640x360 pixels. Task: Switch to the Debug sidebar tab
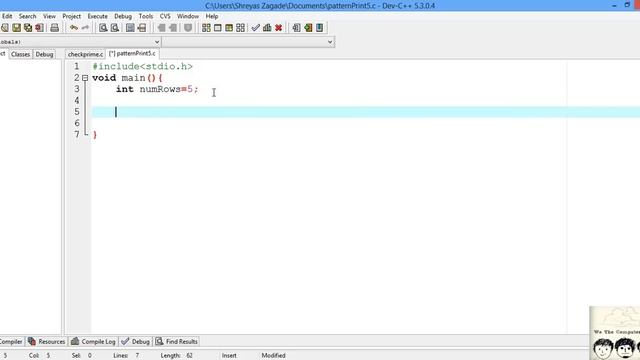click(x=44, y=54)
